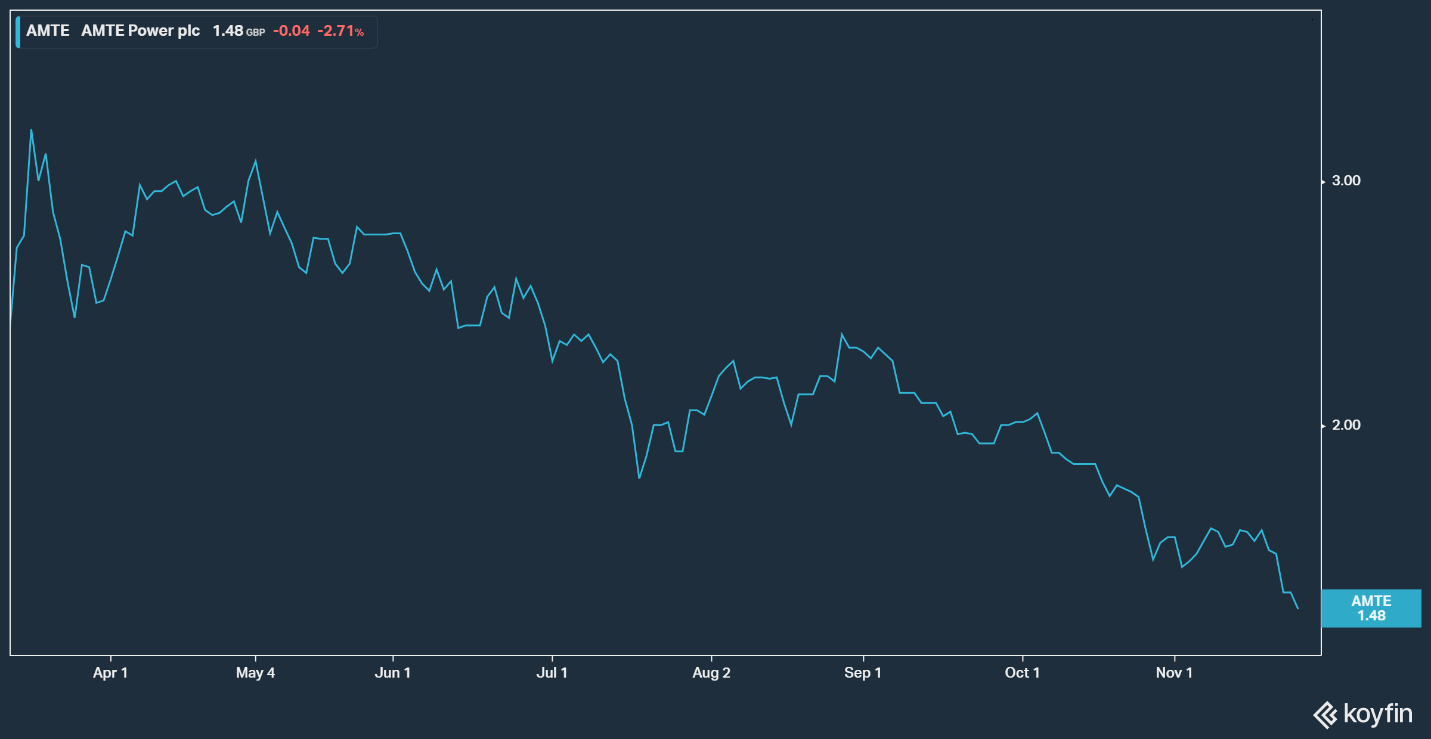Click the Jul 1 date label

[x=552, y=673]
